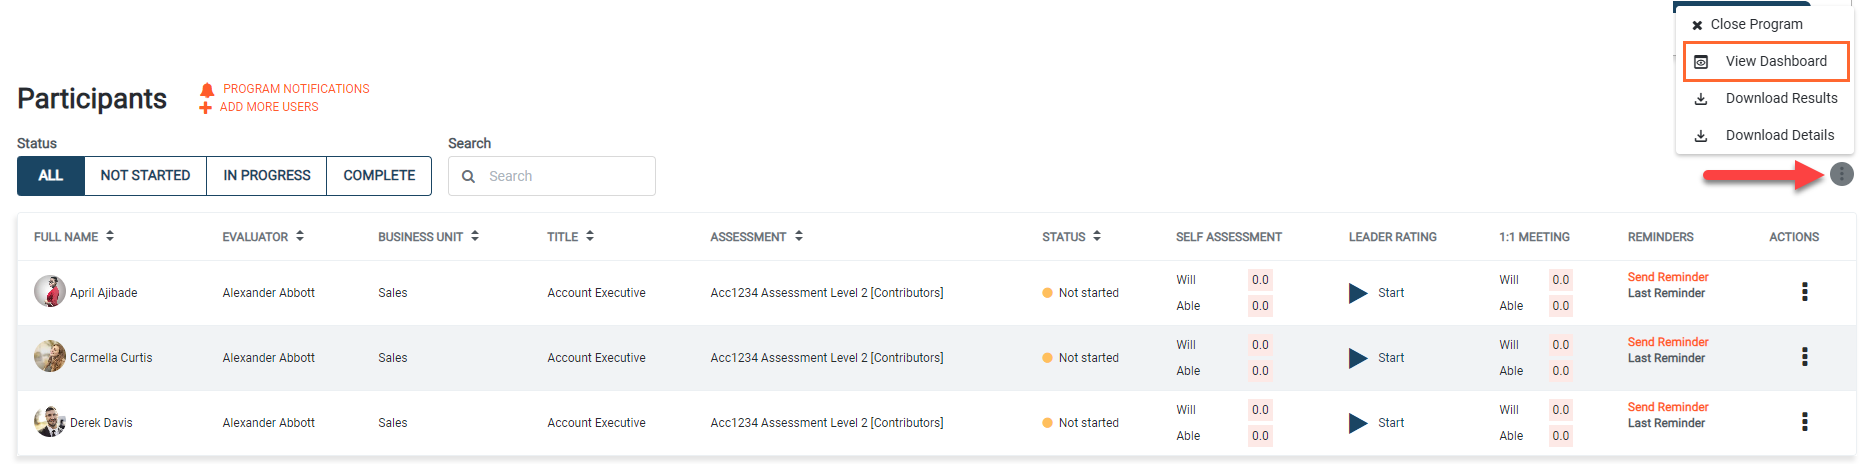Select the Not Started status filter
This screenshot has height=464, width=1866.
[x=145, y=176]
